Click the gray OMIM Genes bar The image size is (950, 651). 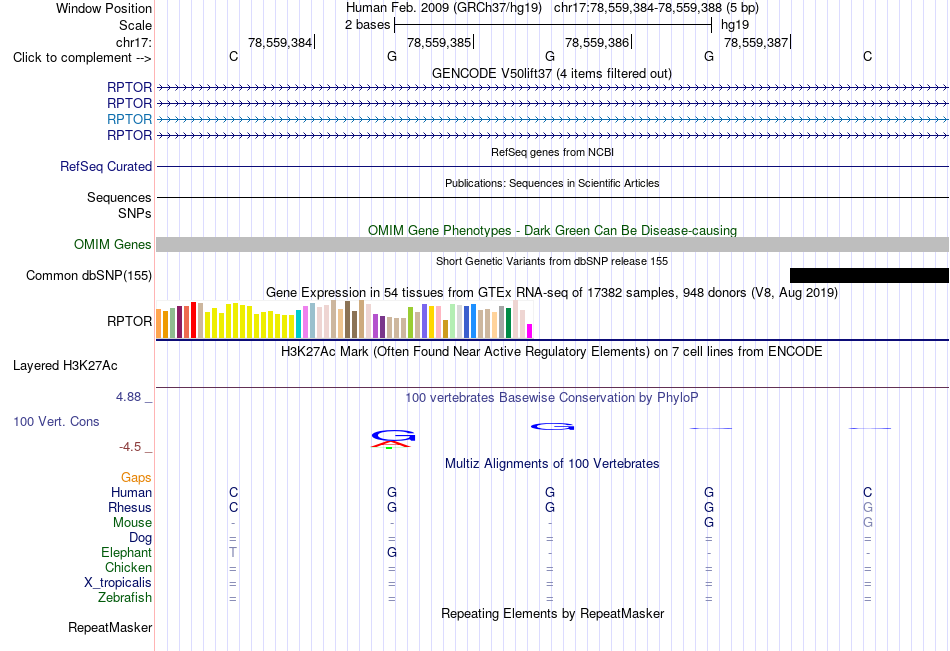552,244
